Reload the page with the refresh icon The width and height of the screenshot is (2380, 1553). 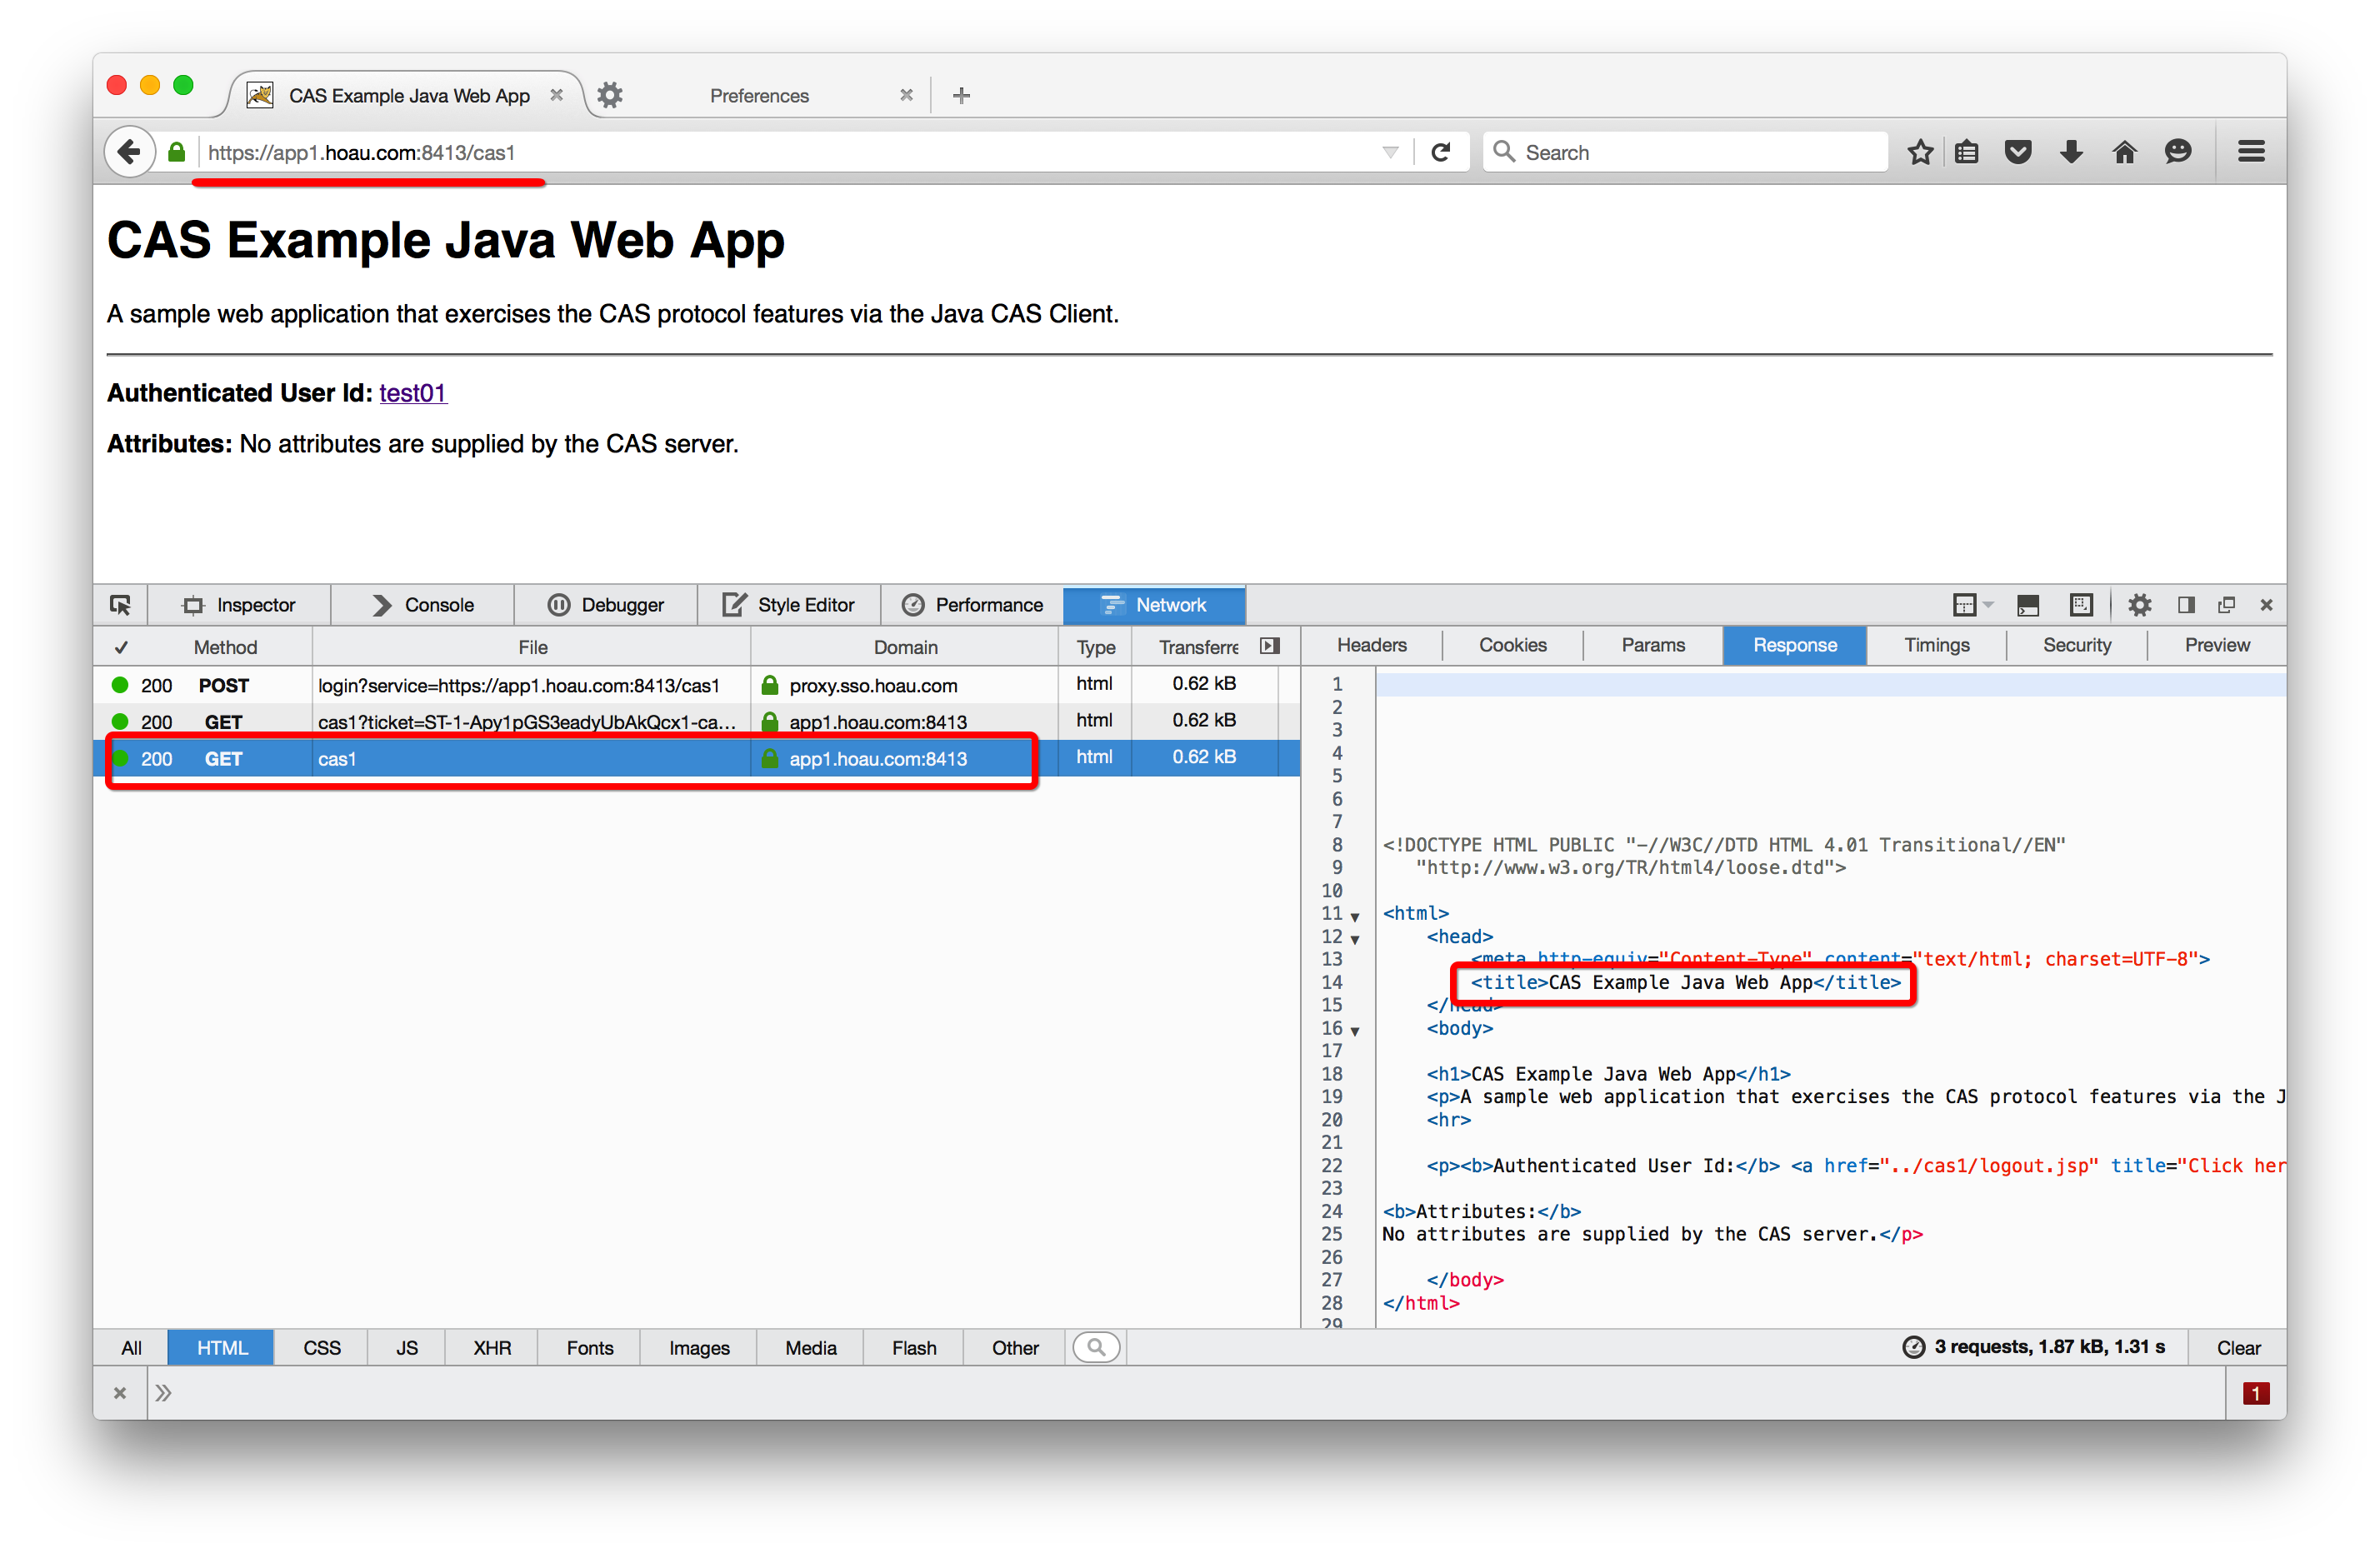1440,152
